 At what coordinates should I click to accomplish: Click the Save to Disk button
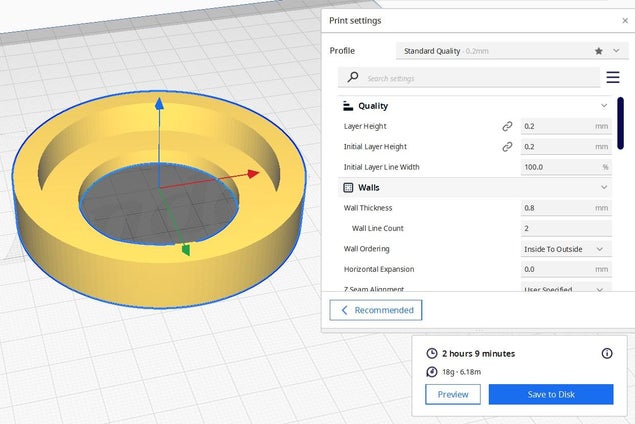click(x=550, y=394)
